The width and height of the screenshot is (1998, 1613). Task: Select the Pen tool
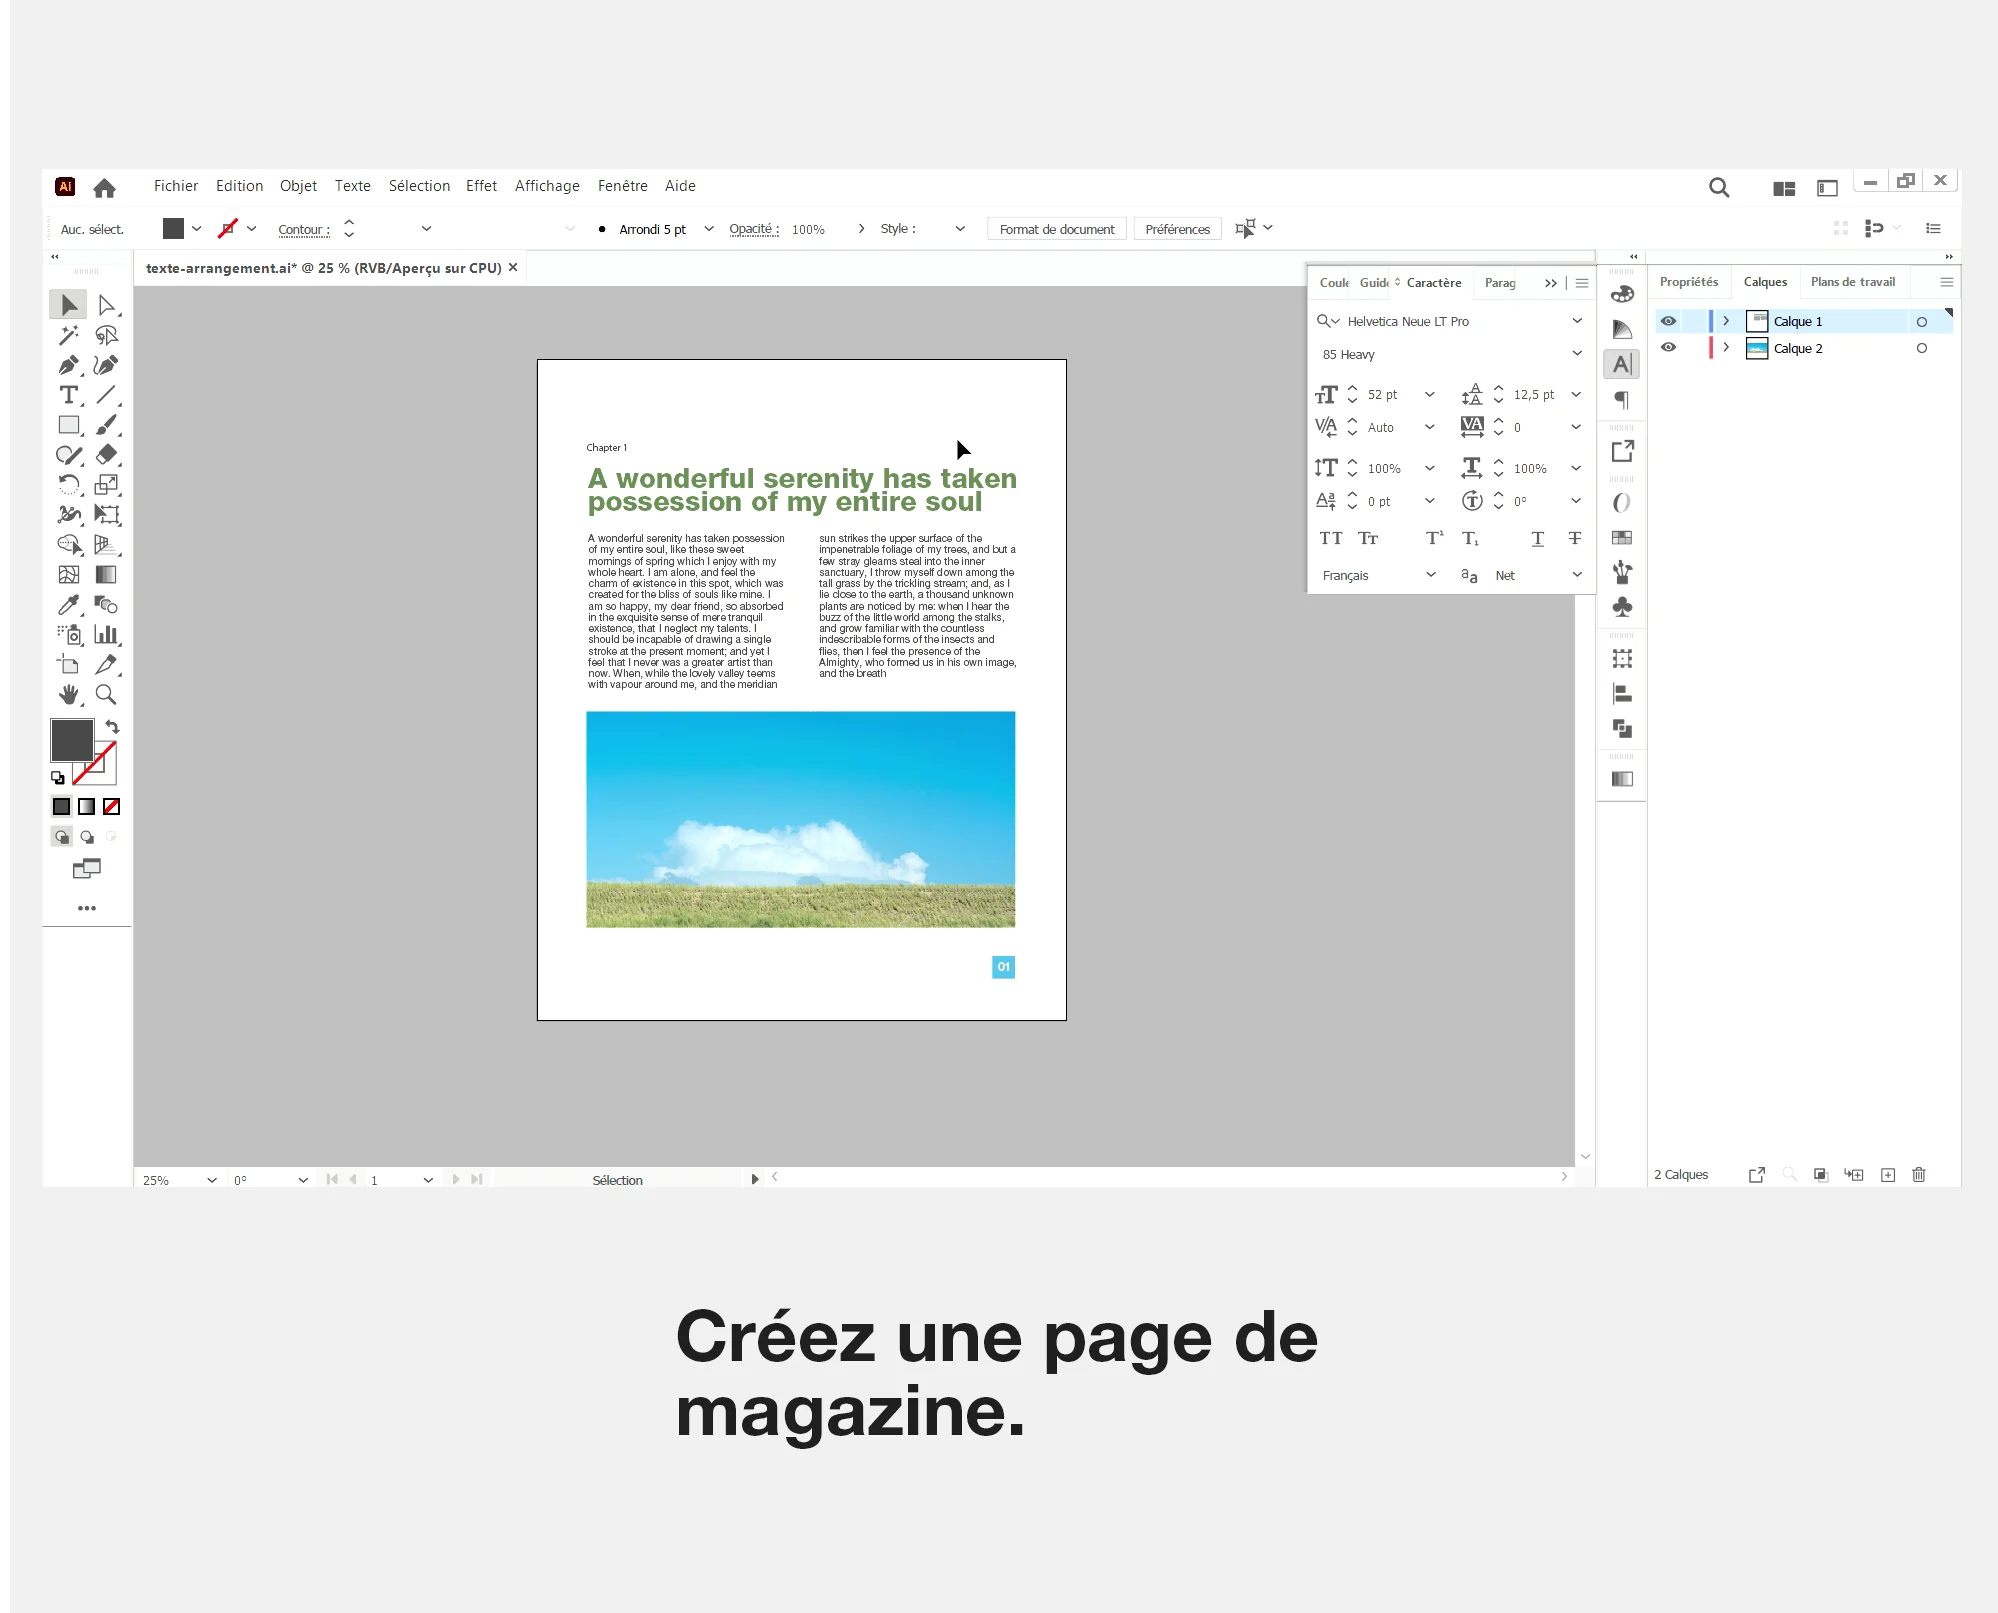coord(68,365)
